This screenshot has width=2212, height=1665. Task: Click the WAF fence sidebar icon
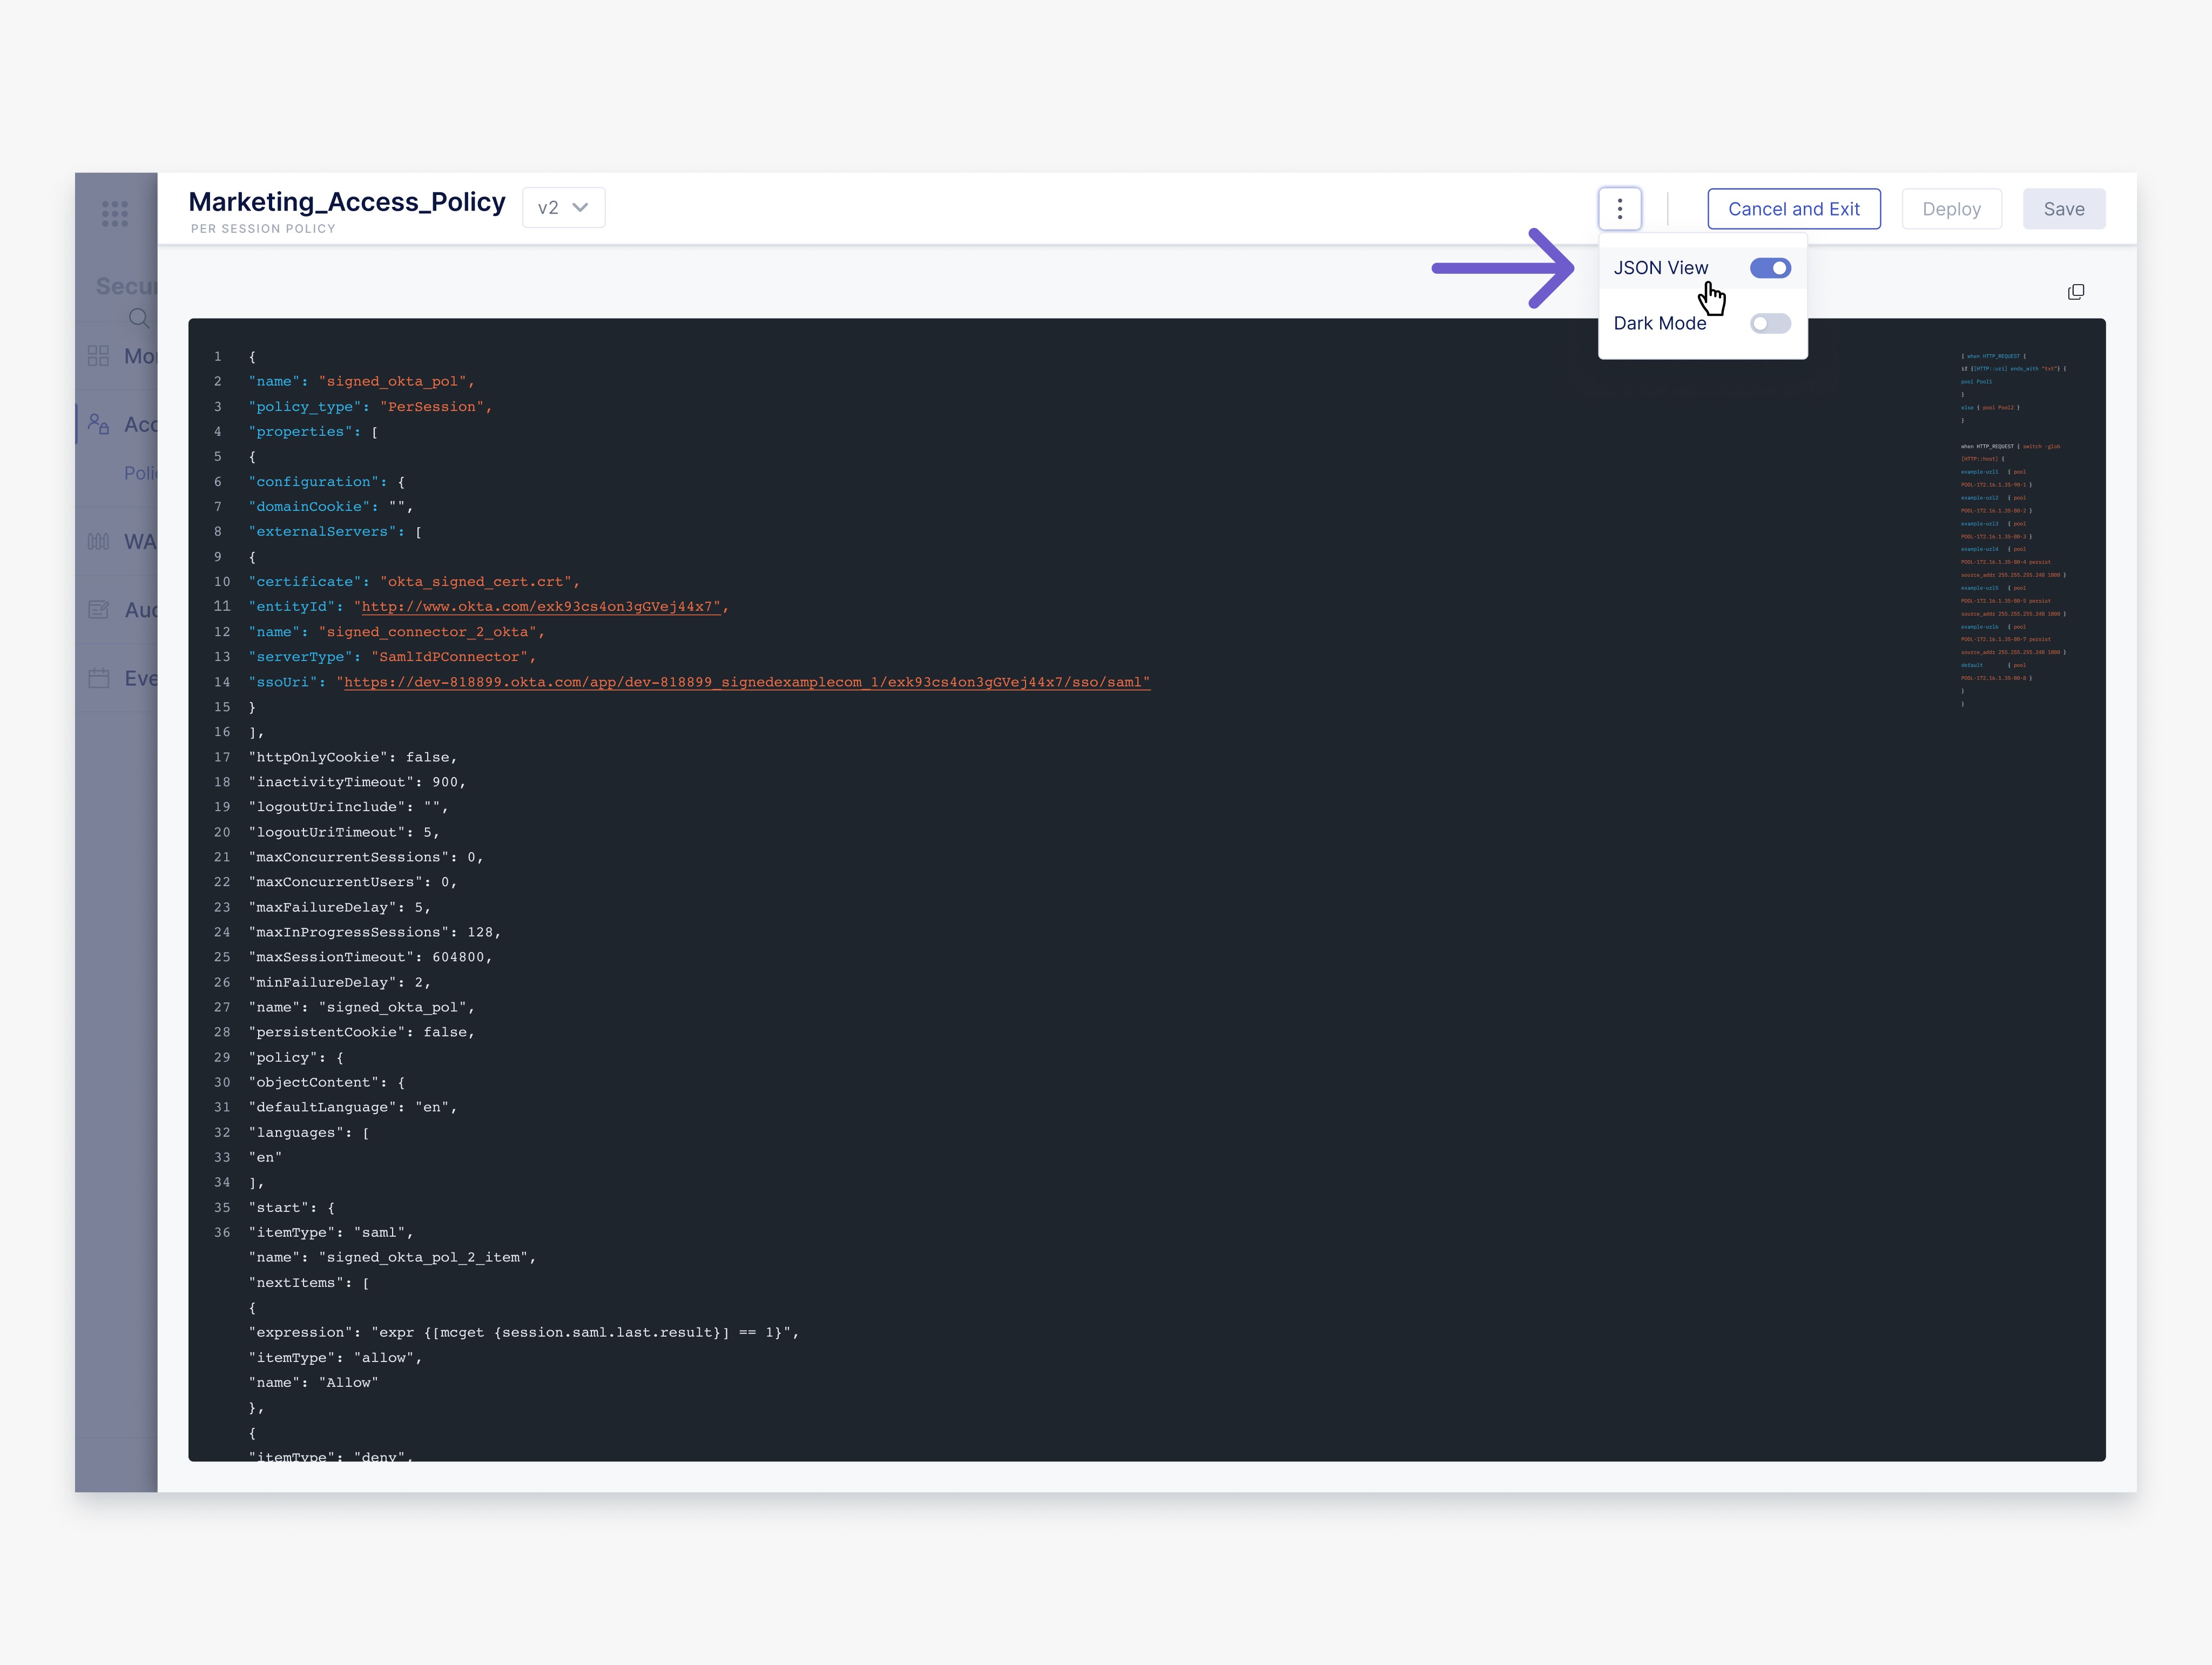[98, 541]
